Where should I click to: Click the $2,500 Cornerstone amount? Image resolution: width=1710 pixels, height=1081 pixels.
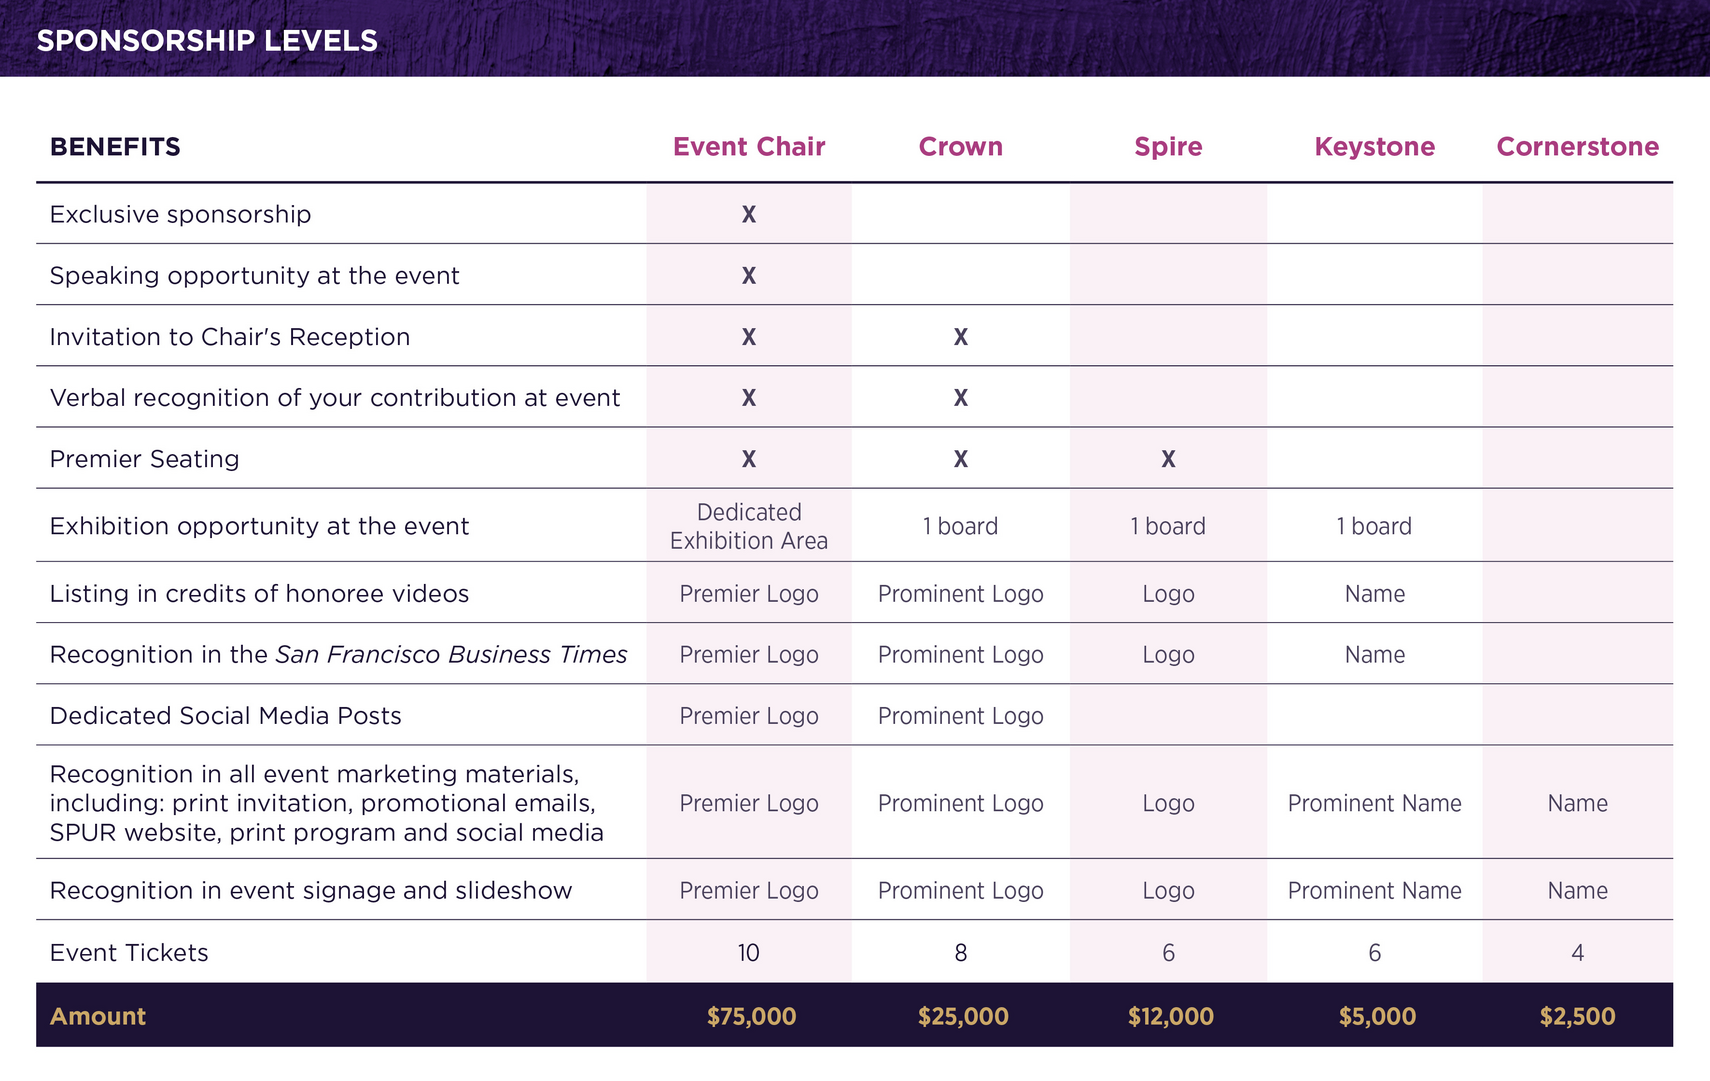click(1577, 1016)
